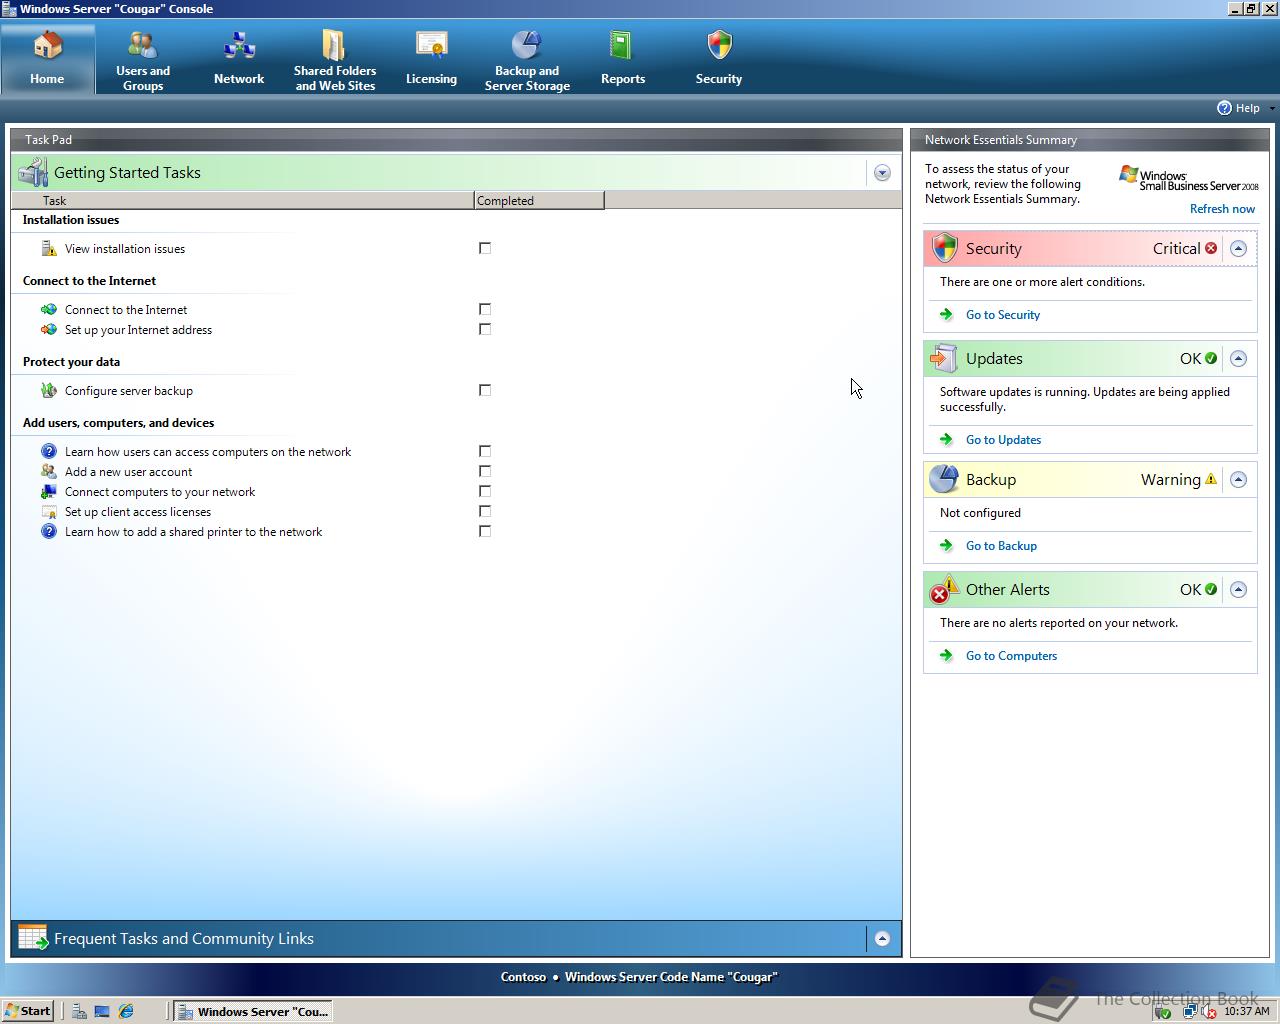Click the Connect computers to your network icon
This screenshot has height=1024, width=1280.
point(49,491)
